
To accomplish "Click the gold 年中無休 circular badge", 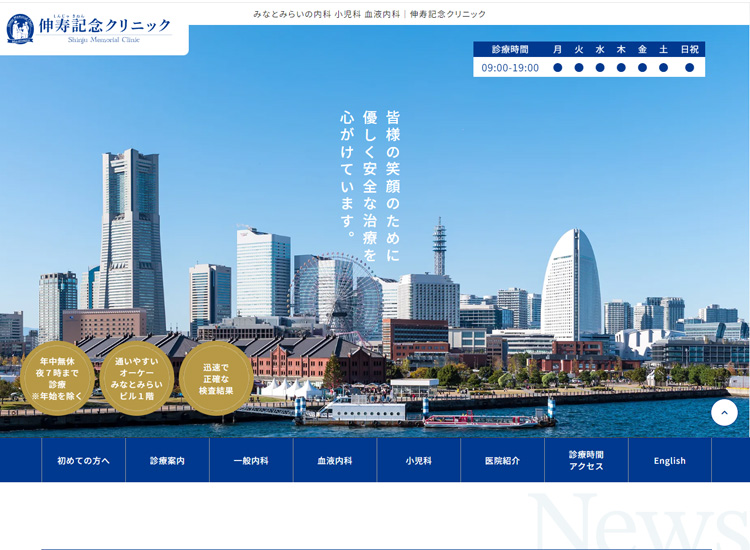I will [x=58, y=378].
